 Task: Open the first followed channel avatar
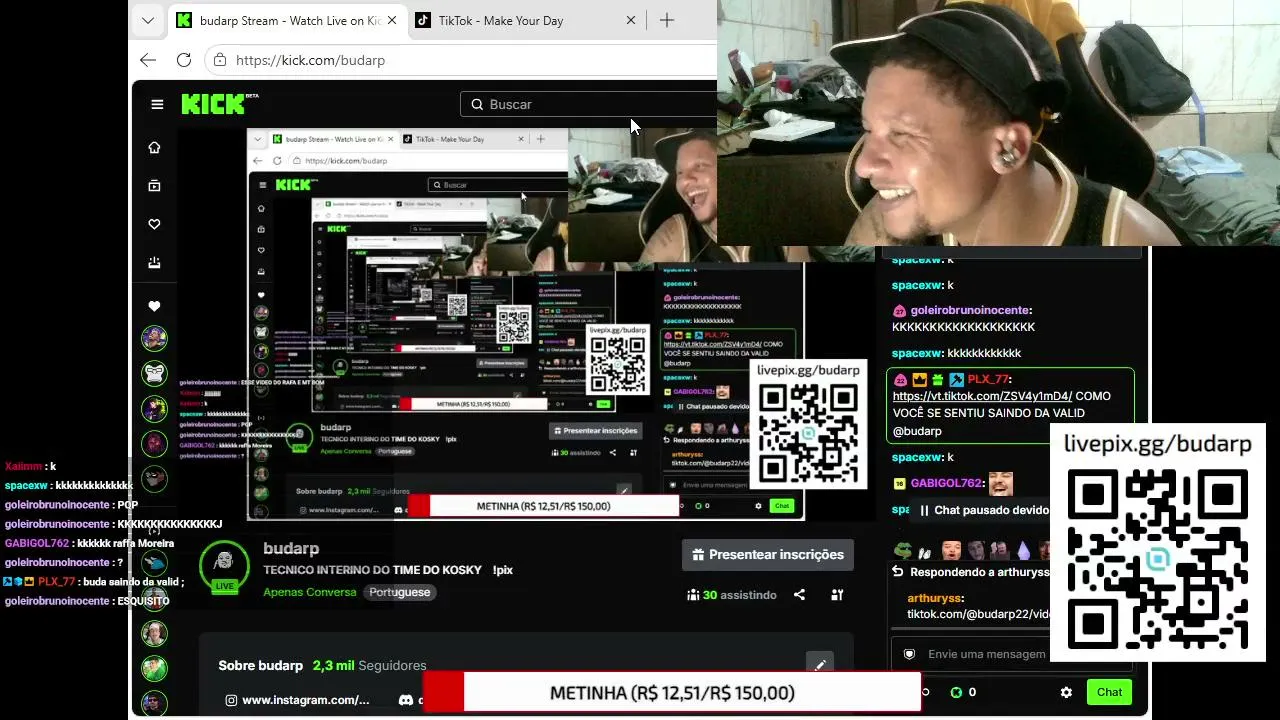point(154,339)
